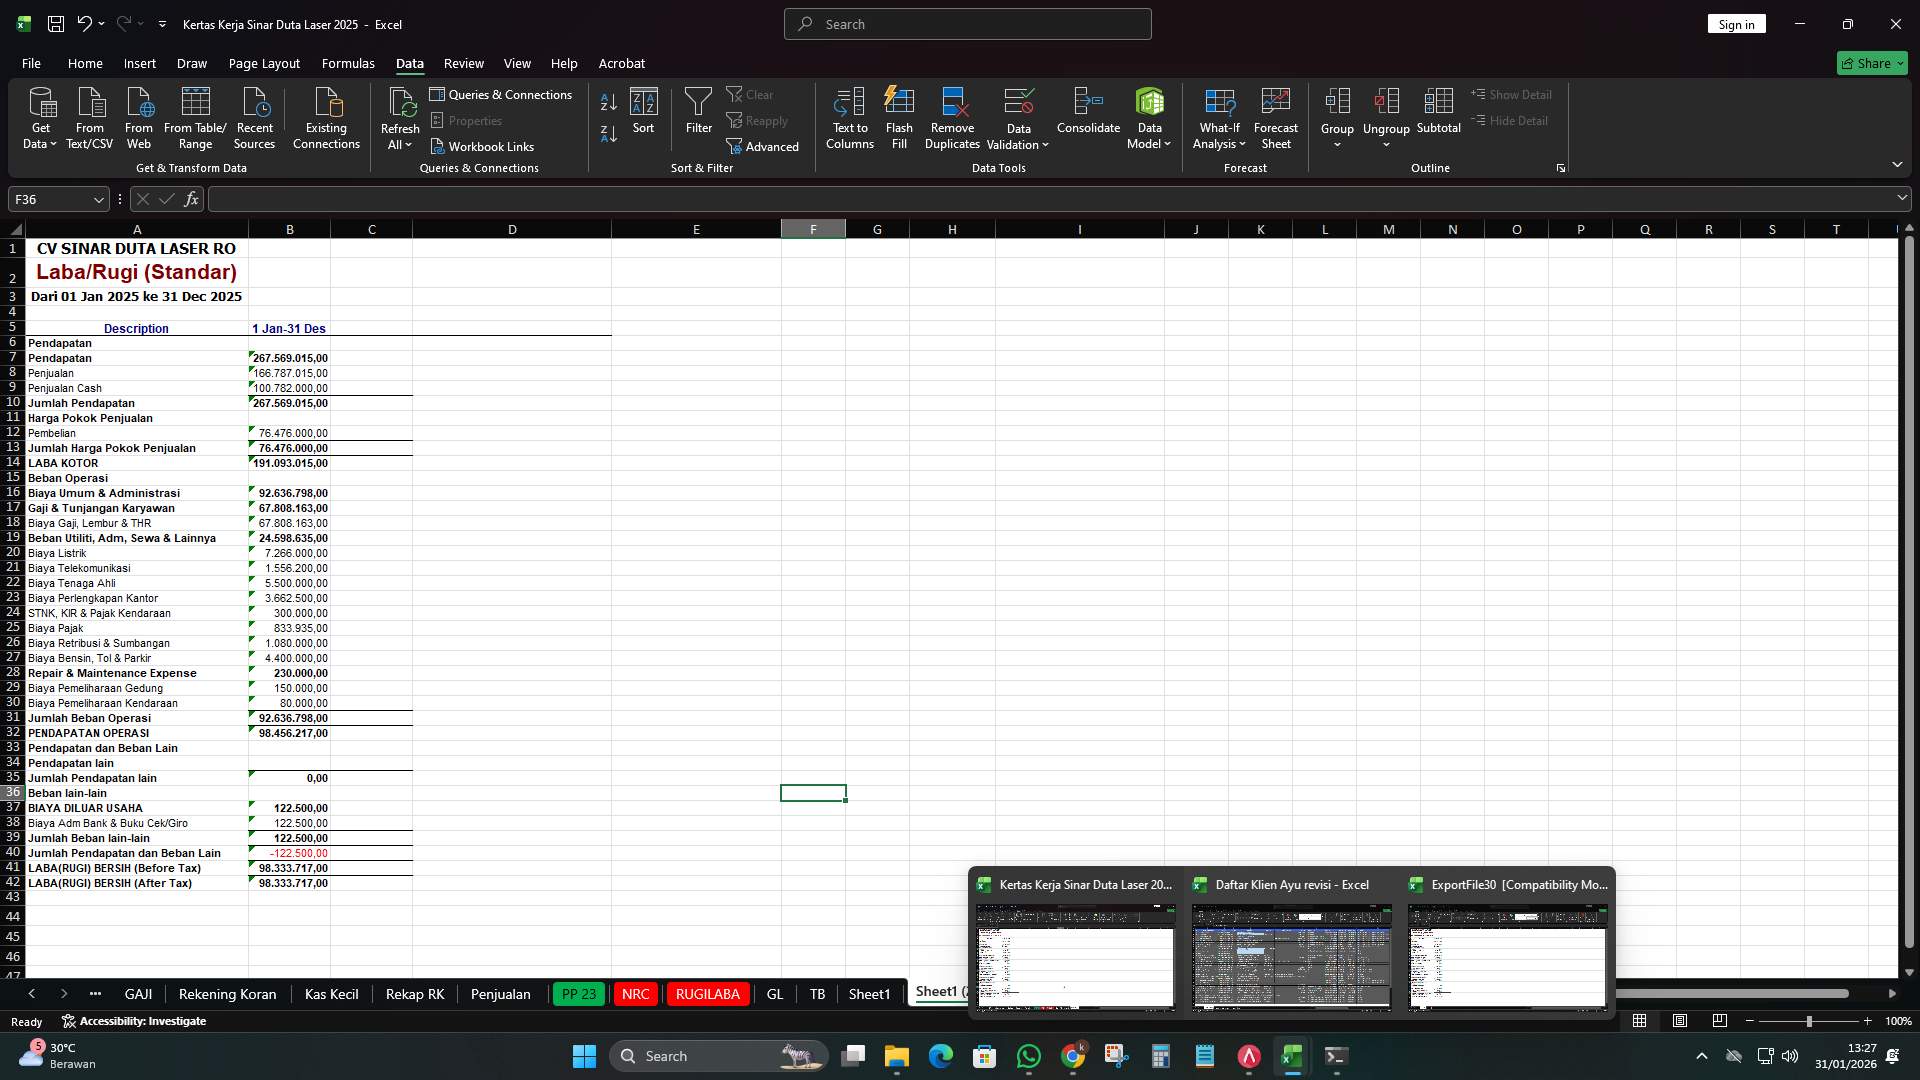Screen dimensions: 1920x1080
Task: Switch to Page Layout view
Action: pyautogui.click(x=1679, y=1021)
